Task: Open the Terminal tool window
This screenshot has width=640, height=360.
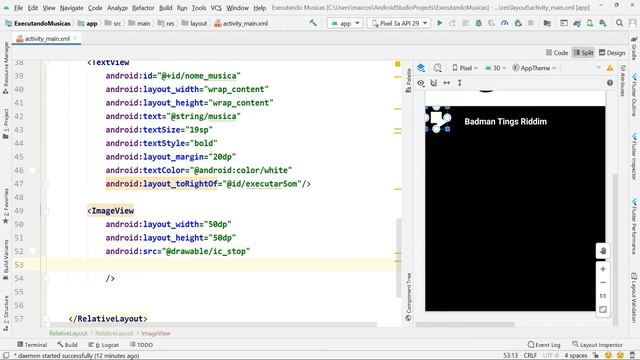Action: pyautogui.click(x=32, y=344)
